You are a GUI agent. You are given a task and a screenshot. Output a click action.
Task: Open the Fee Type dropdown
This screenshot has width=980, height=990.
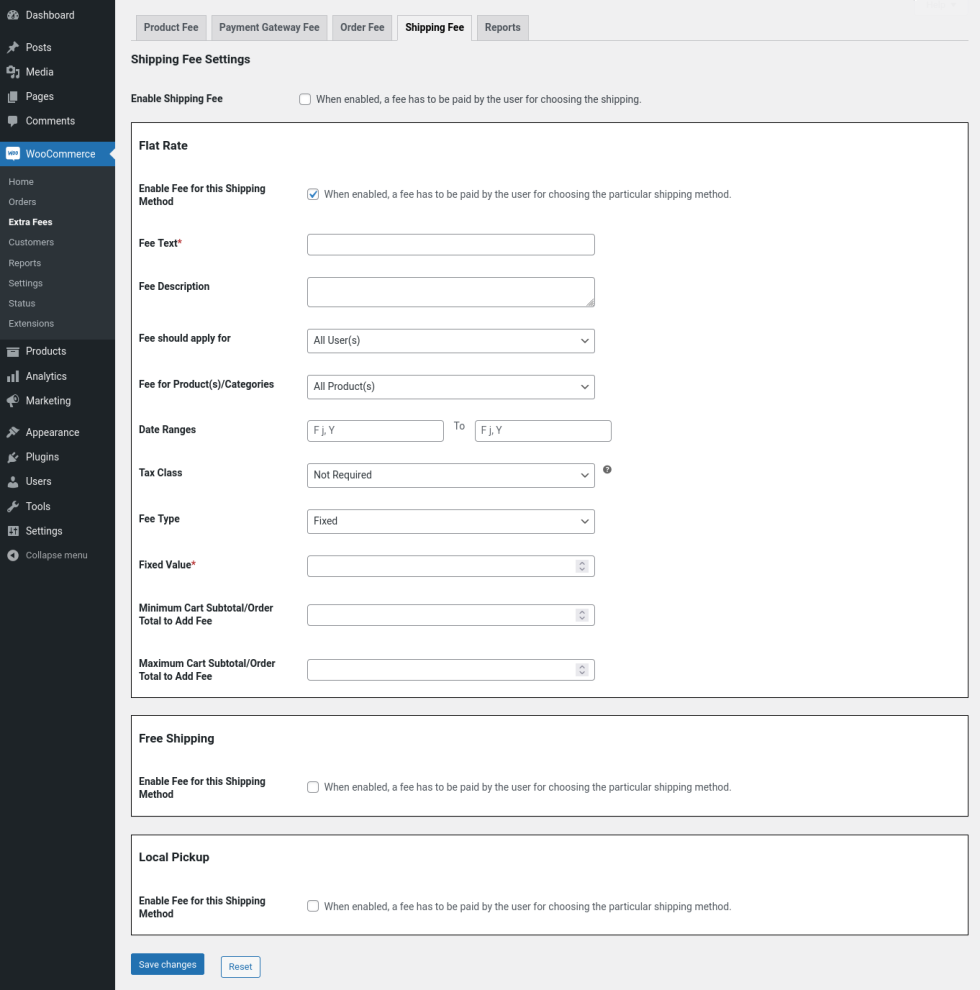click(x=450, y=521)
